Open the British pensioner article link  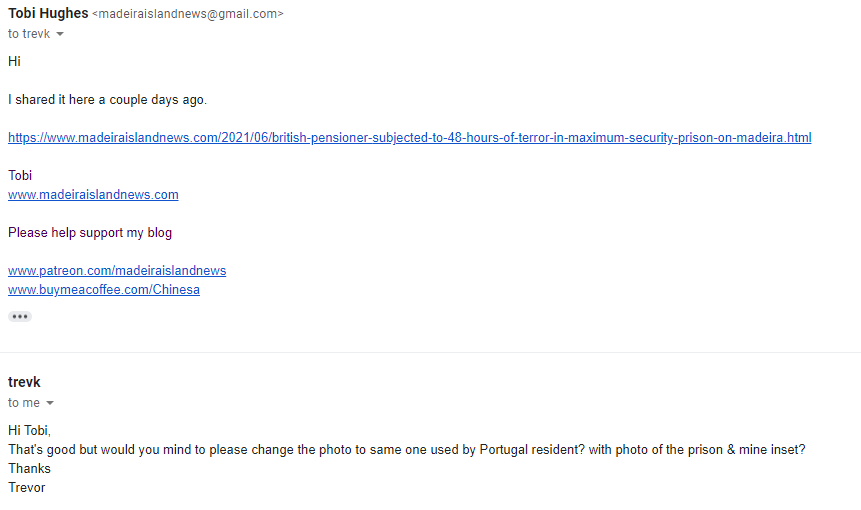(x=409, y=137)
